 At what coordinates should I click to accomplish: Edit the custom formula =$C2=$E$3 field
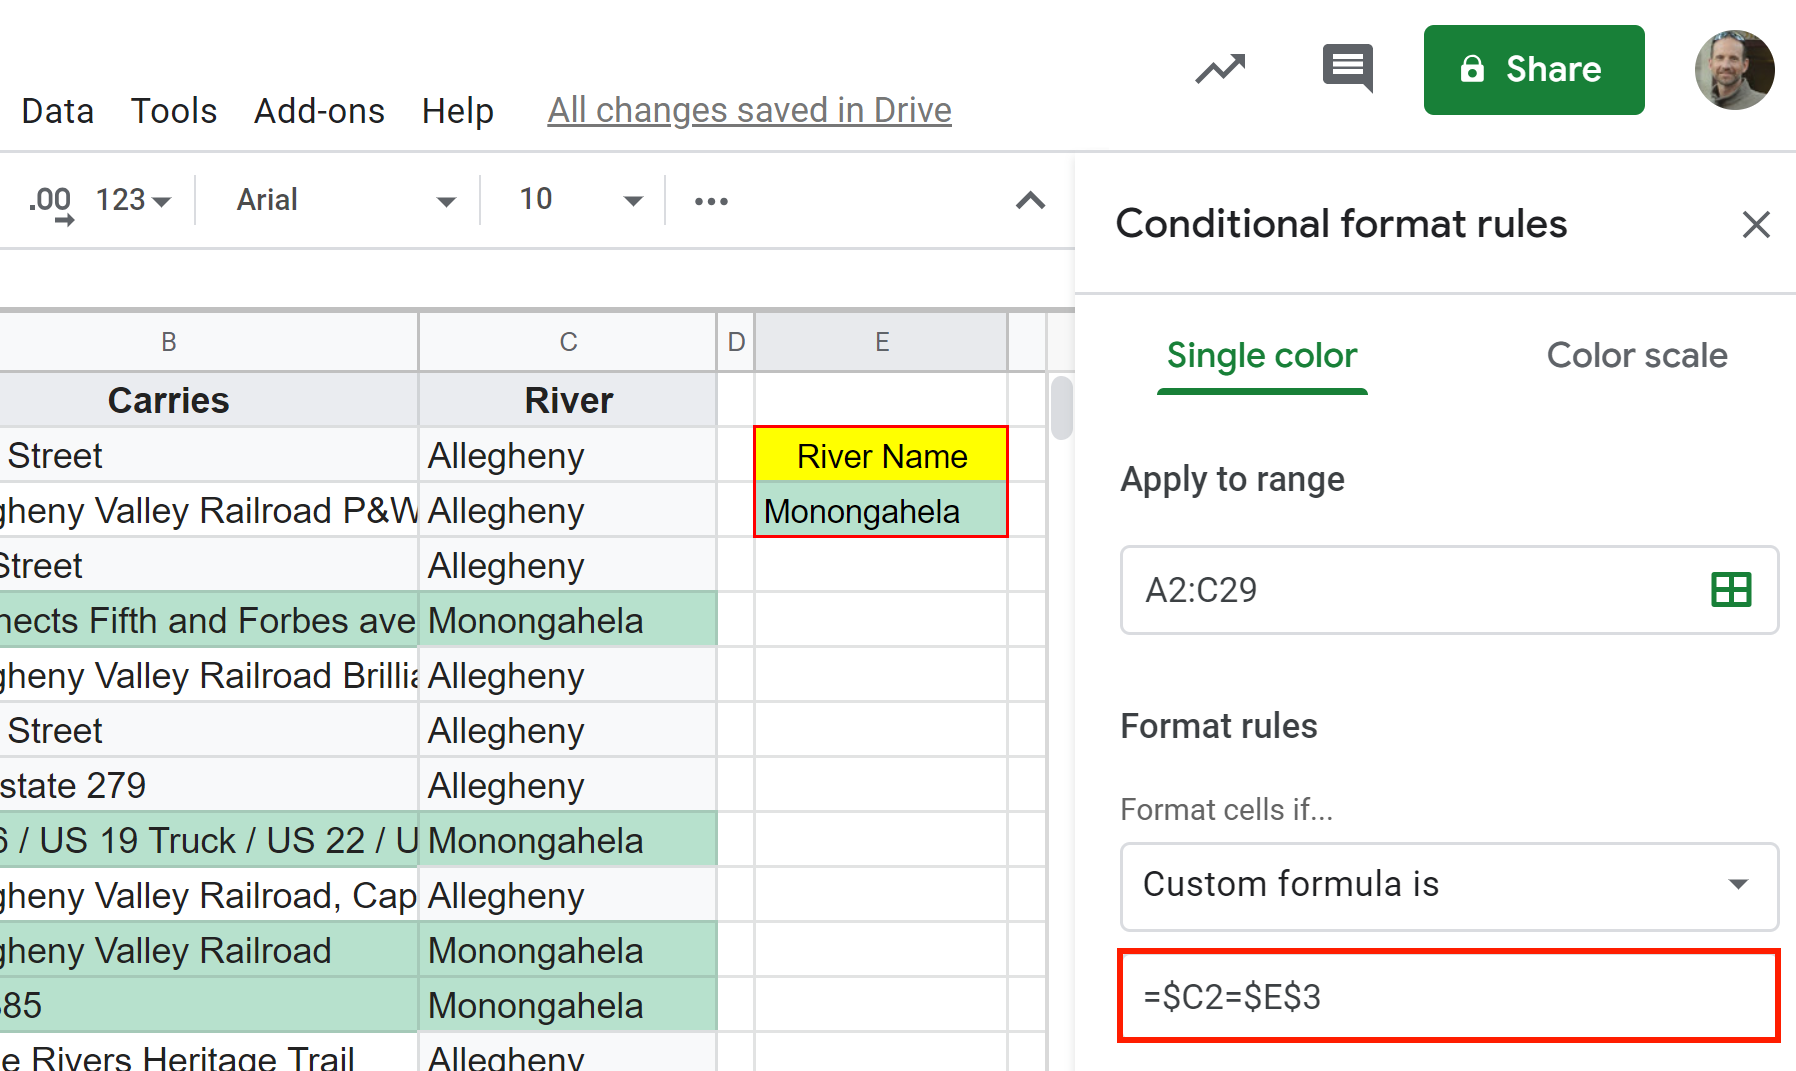click(1449, 996)
